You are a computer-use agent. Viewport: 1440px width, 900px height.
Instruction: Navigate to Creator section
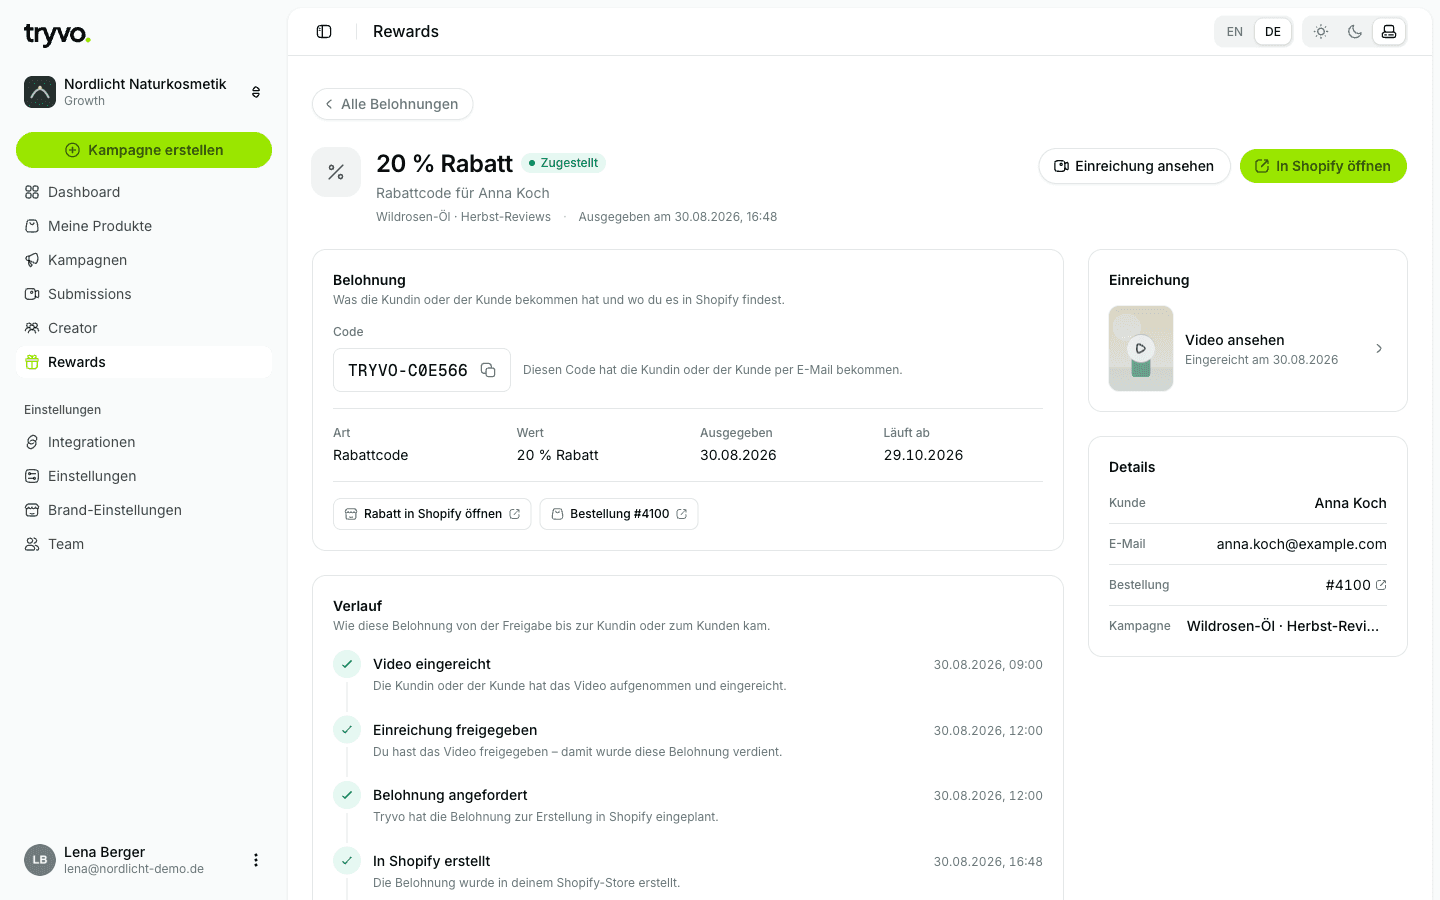tap(144, 328)
